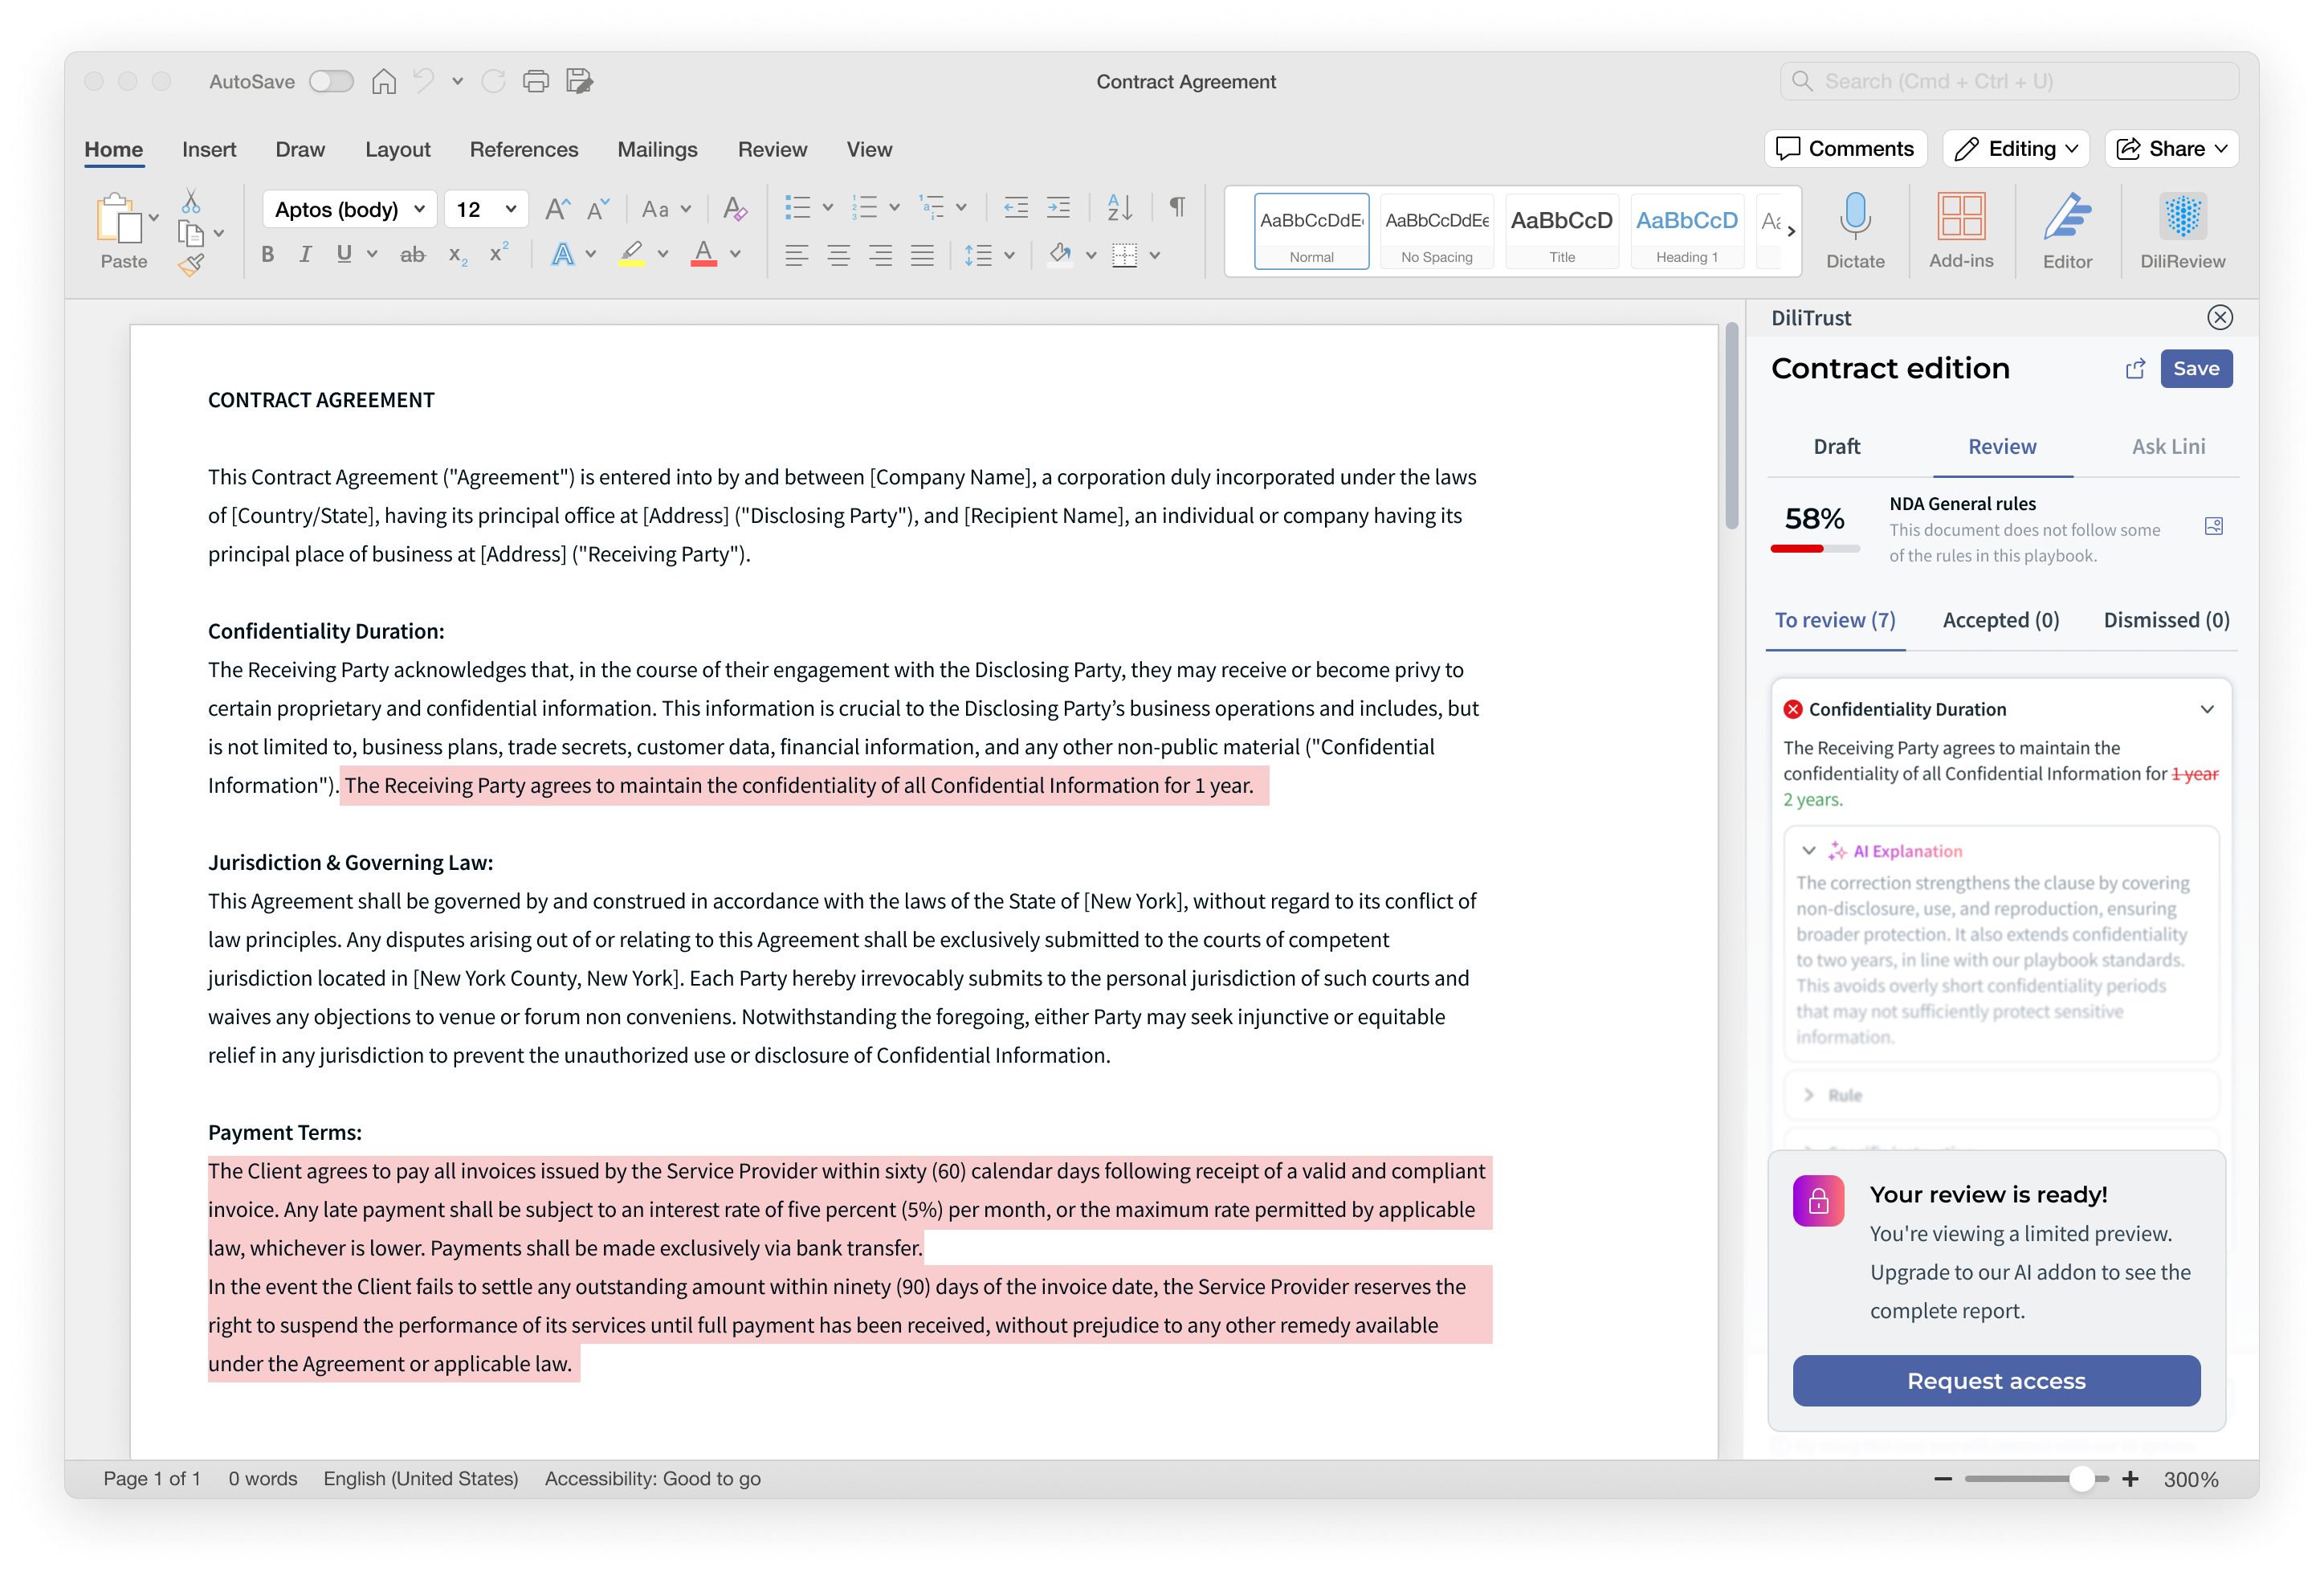
Task: Click the Home icon in title bar
Action: point(384,81)
